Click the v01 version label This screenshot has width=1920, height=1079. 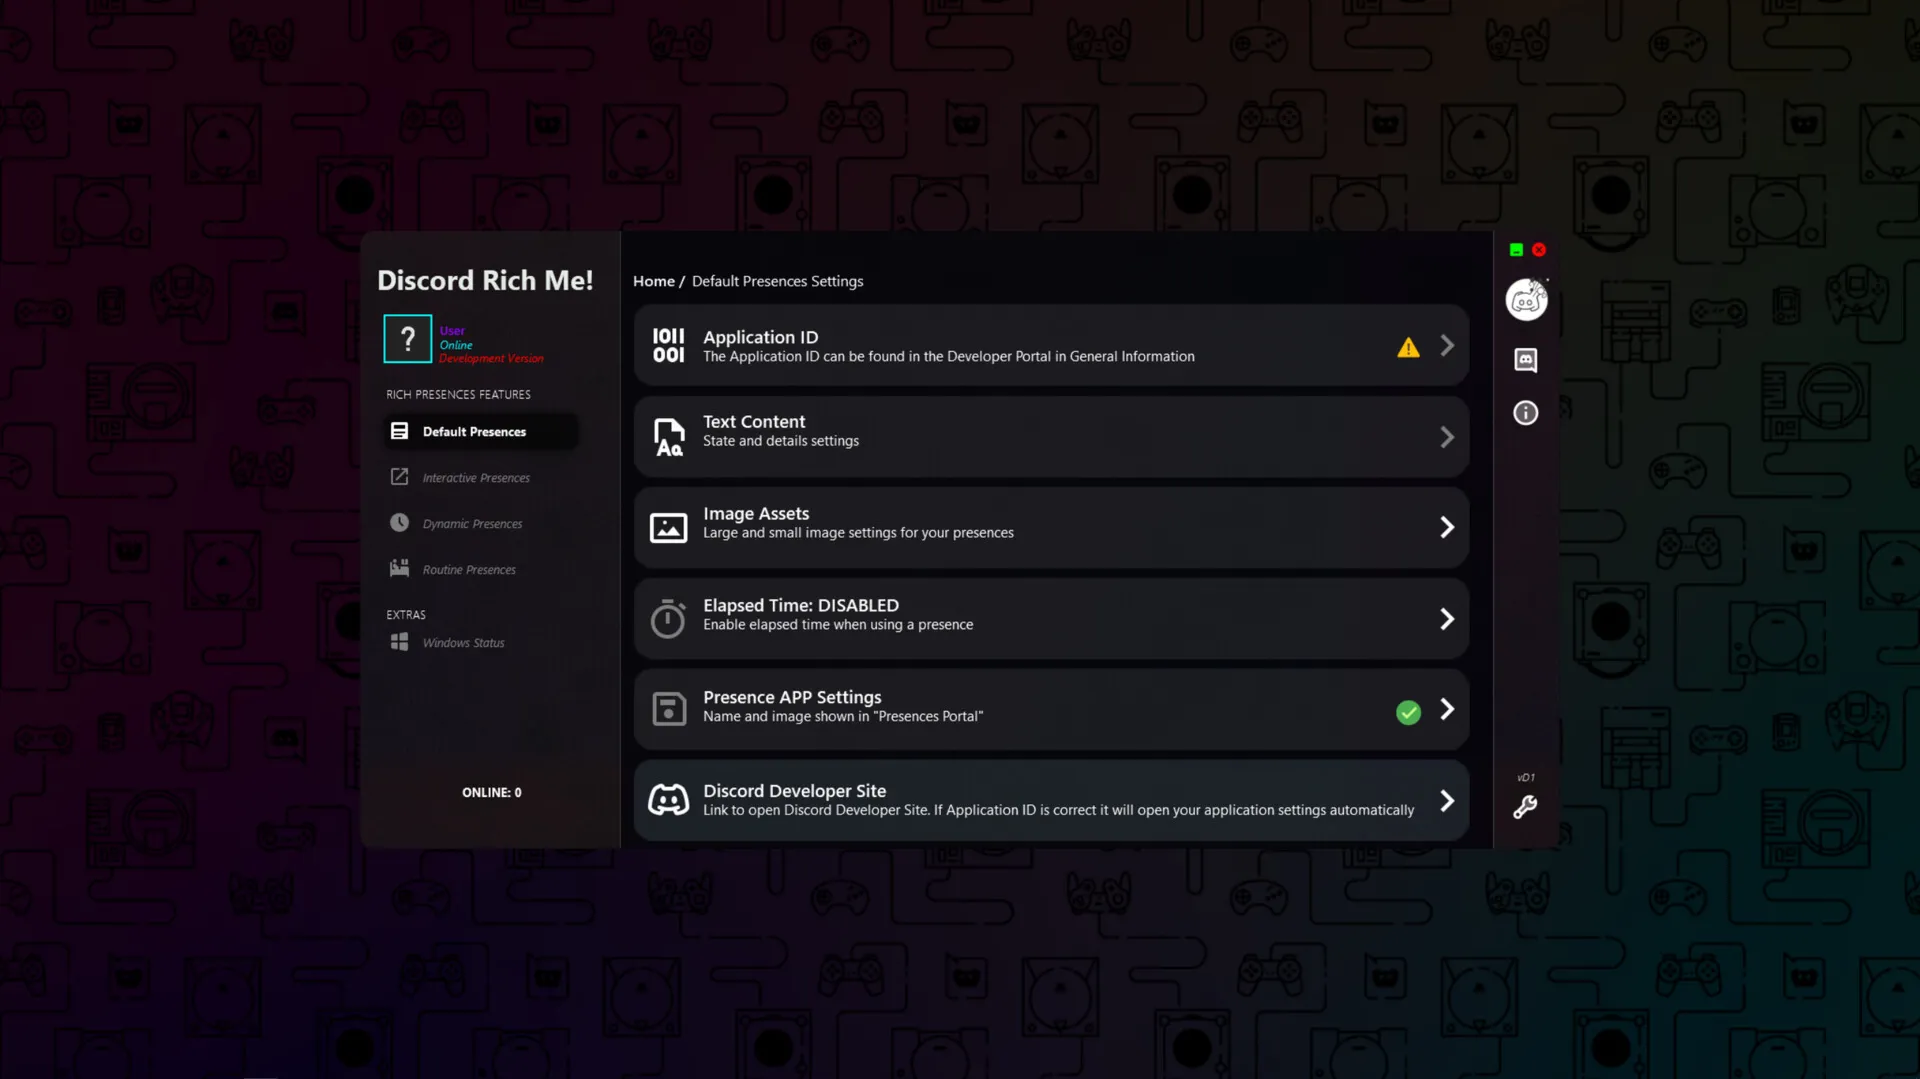[x=1526, y=778]
